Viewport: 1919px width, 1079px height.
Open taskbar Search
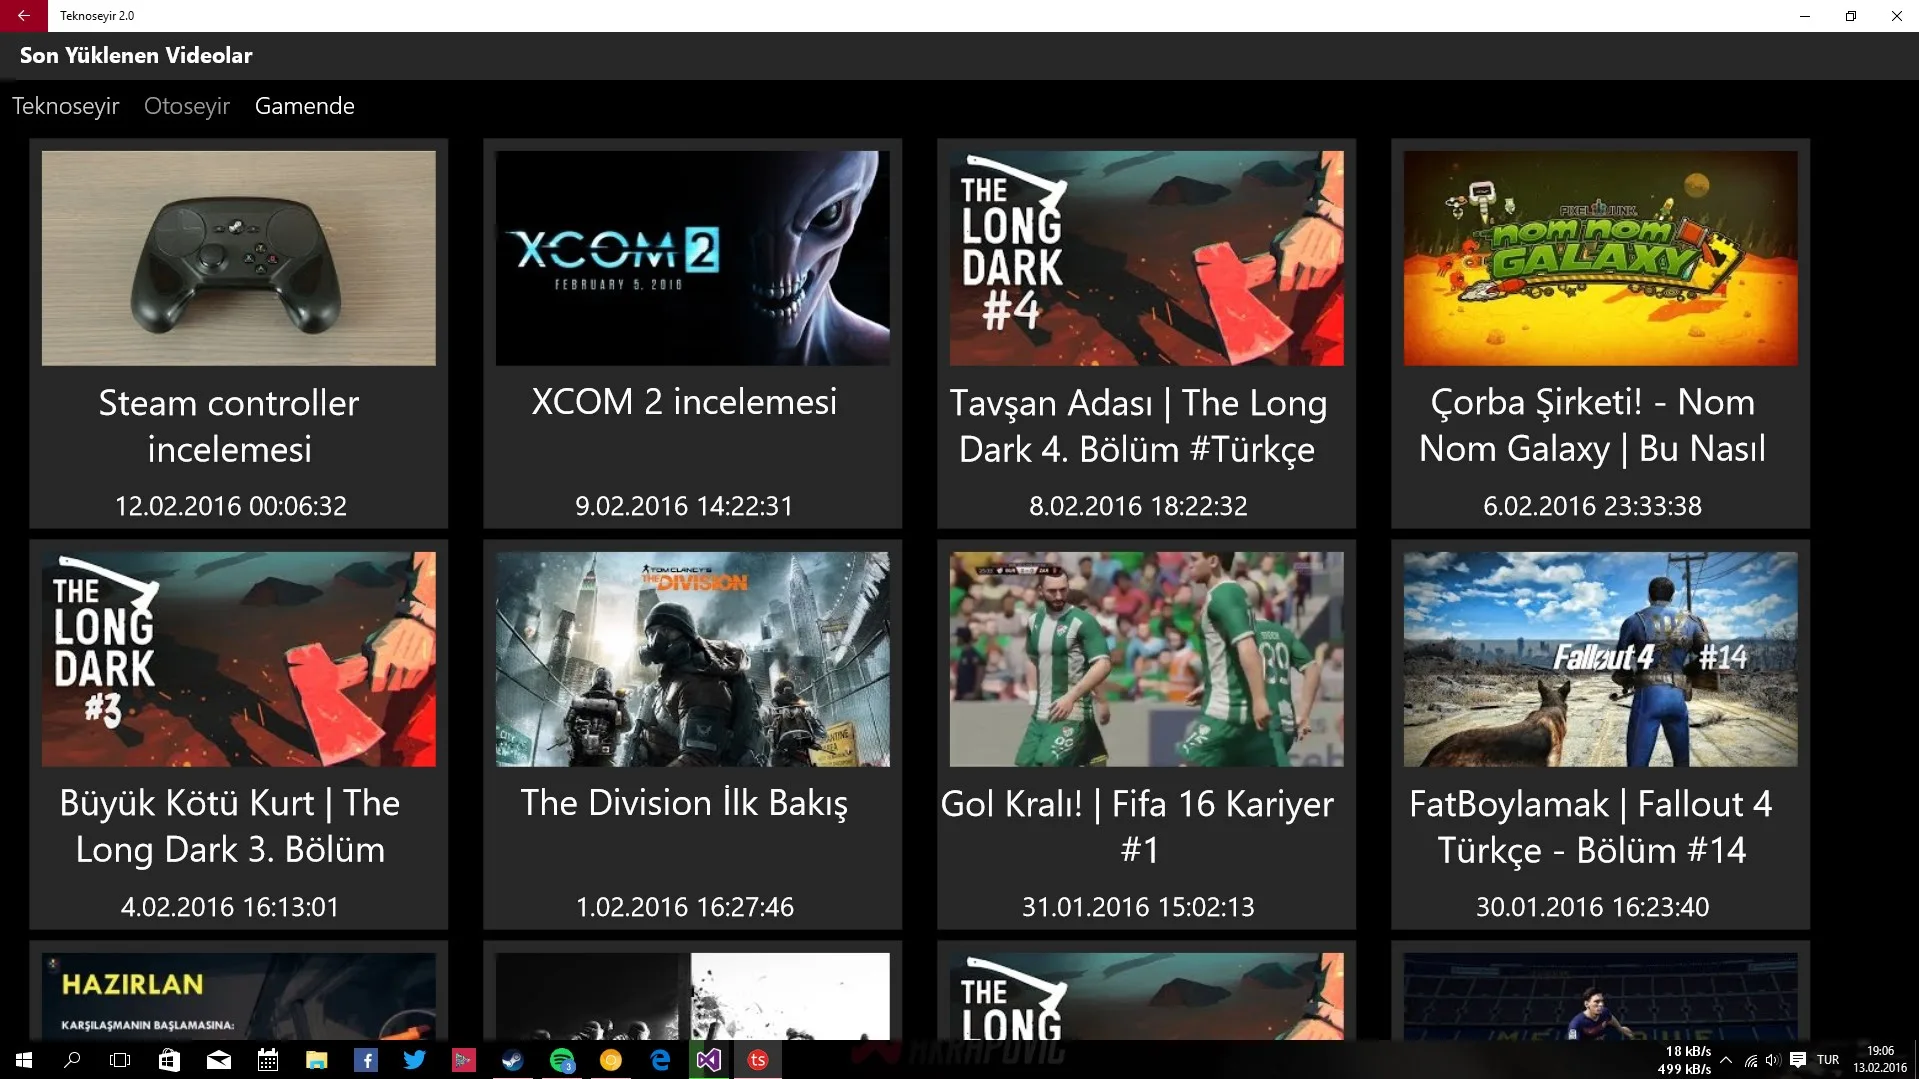pyautogui.click(x=72, y=1060)
